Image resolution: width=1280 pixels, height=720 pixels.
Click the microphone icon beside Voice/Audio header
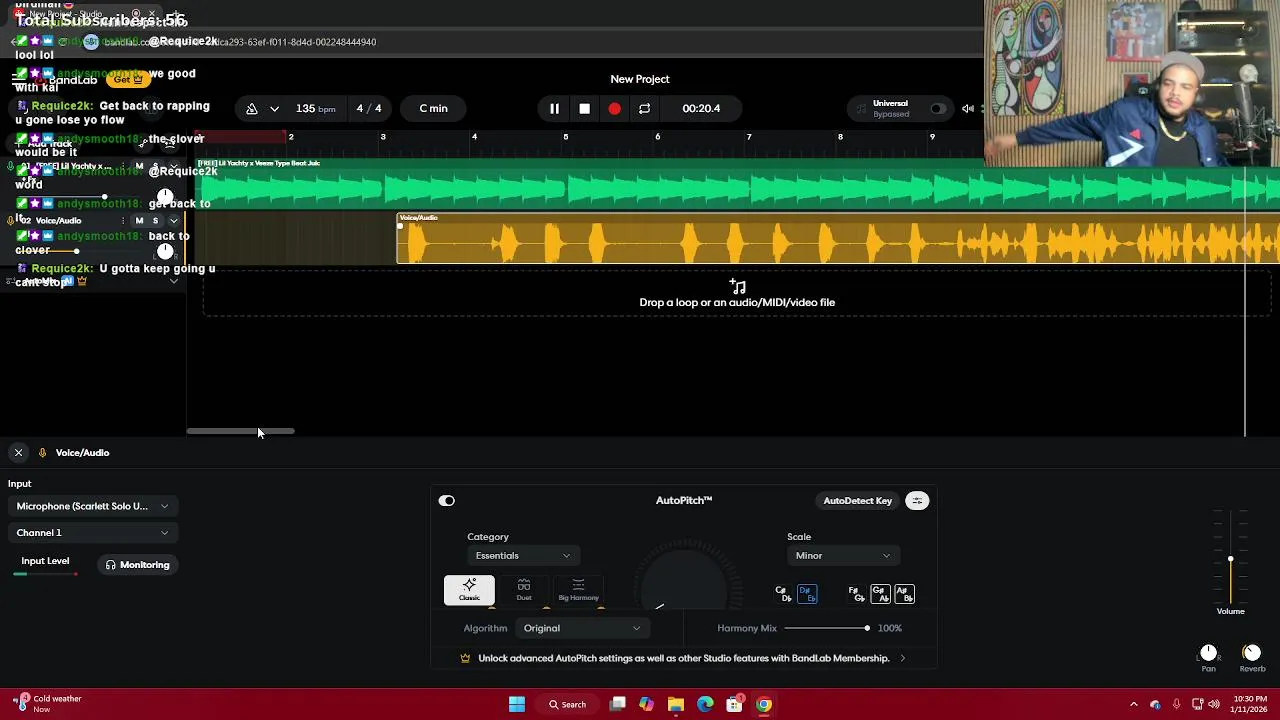click(42, 453)
